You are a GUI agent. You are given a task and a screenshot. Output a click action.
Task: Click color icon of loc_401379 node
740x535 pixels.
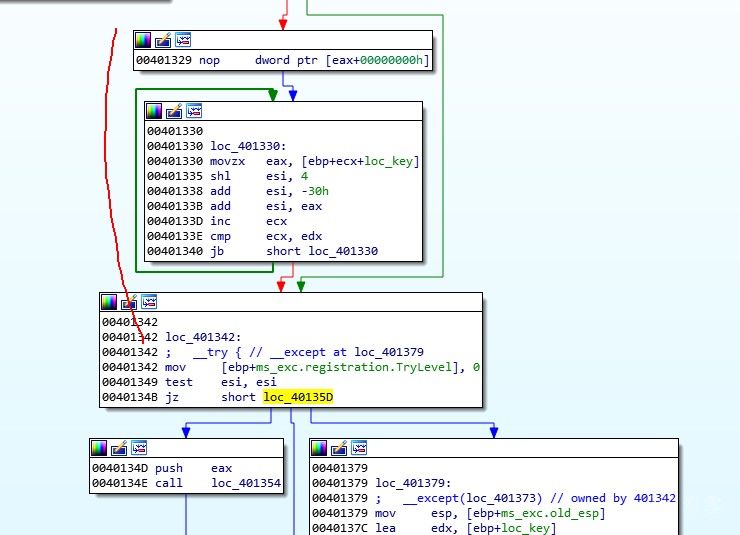(319, 448)
